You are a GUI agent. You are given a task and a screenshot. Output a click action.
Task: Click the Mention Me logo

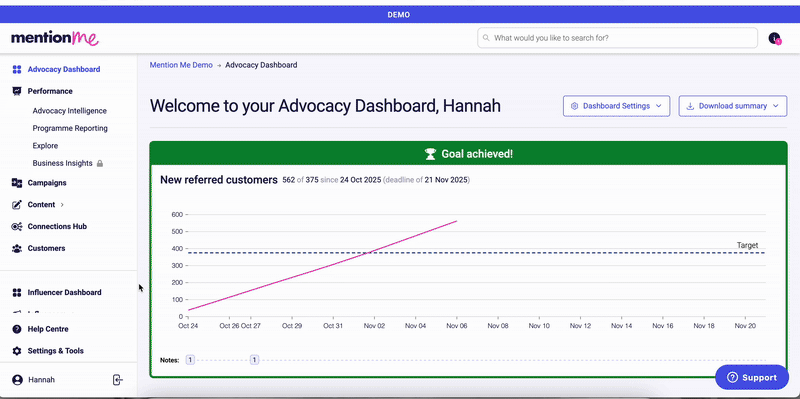tap(55, 38)
